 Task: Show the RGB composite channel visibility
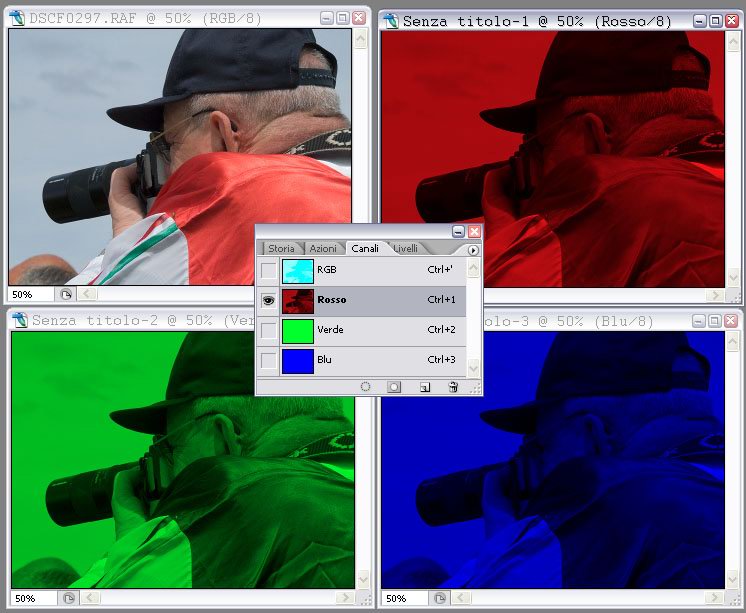click(x=268, y=270)
